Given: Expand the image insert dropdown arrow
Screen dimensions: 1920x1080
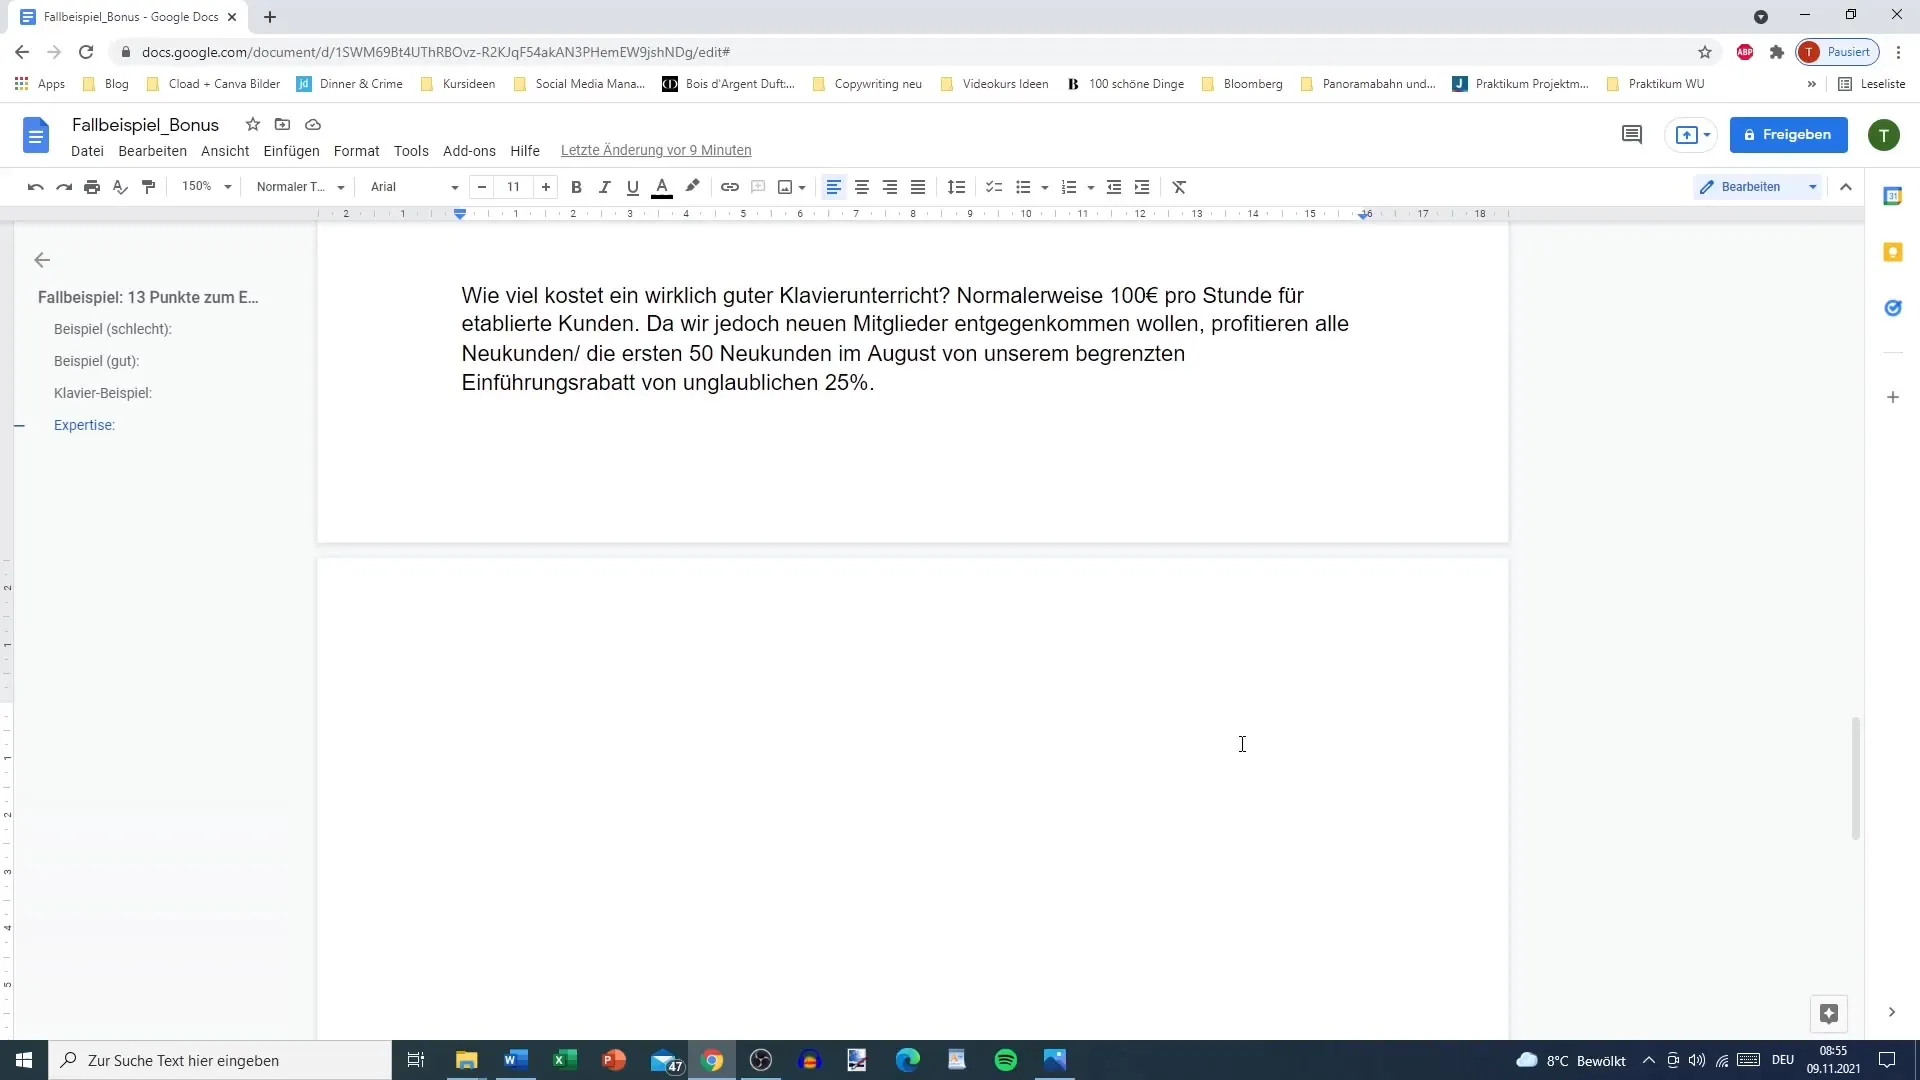Looking at the screenshot, I should click(802, 188).
